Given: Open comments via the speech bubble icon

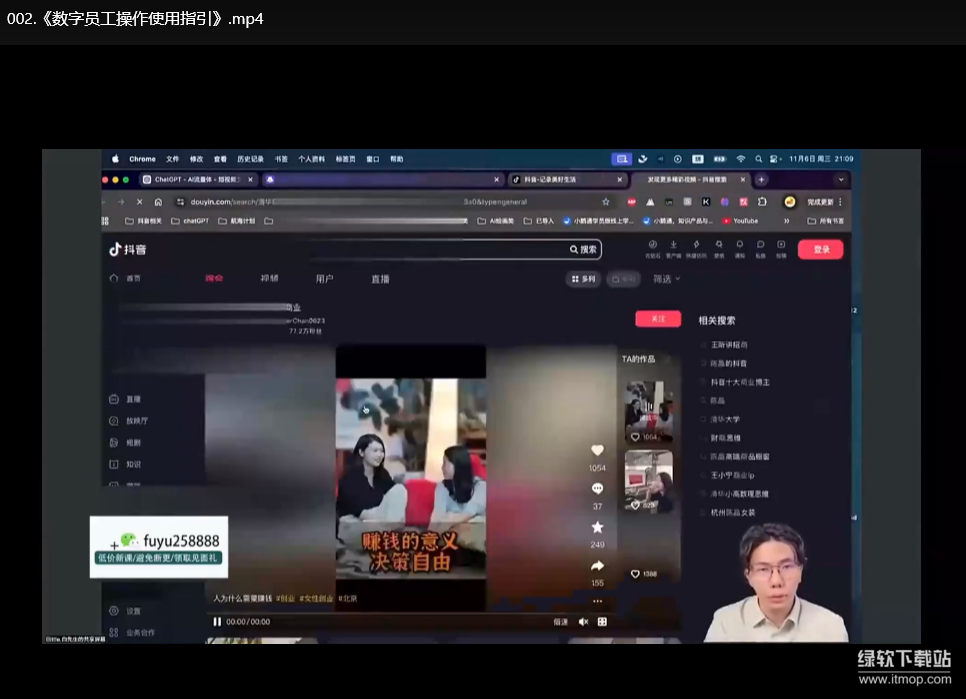Looking at the screenshot, I should 597,489.
